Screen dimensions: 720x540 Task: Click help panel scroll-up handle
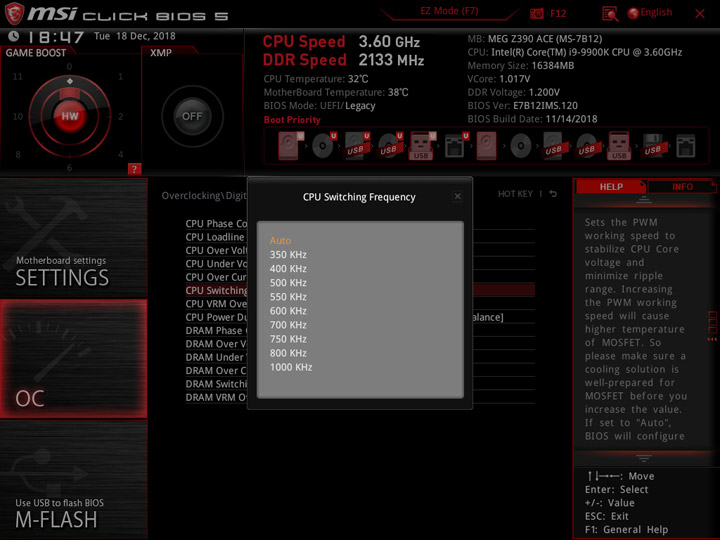tap(644, 200)
